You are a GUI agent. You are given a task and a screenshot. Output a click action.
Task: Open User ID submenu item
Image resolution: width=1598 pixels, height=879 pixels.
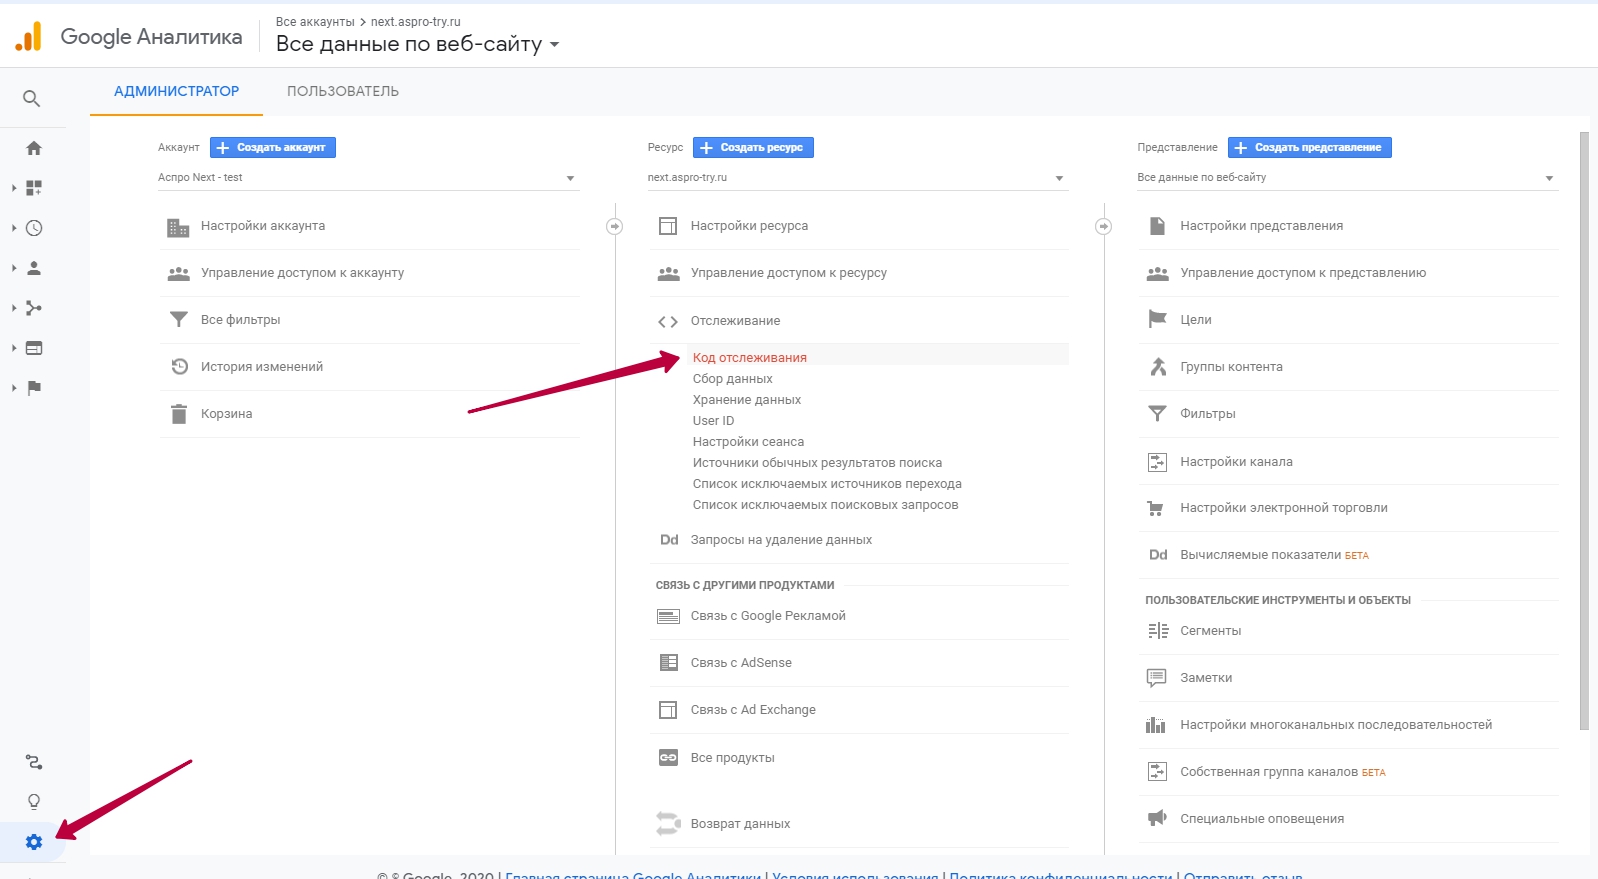tap(714, 421)
